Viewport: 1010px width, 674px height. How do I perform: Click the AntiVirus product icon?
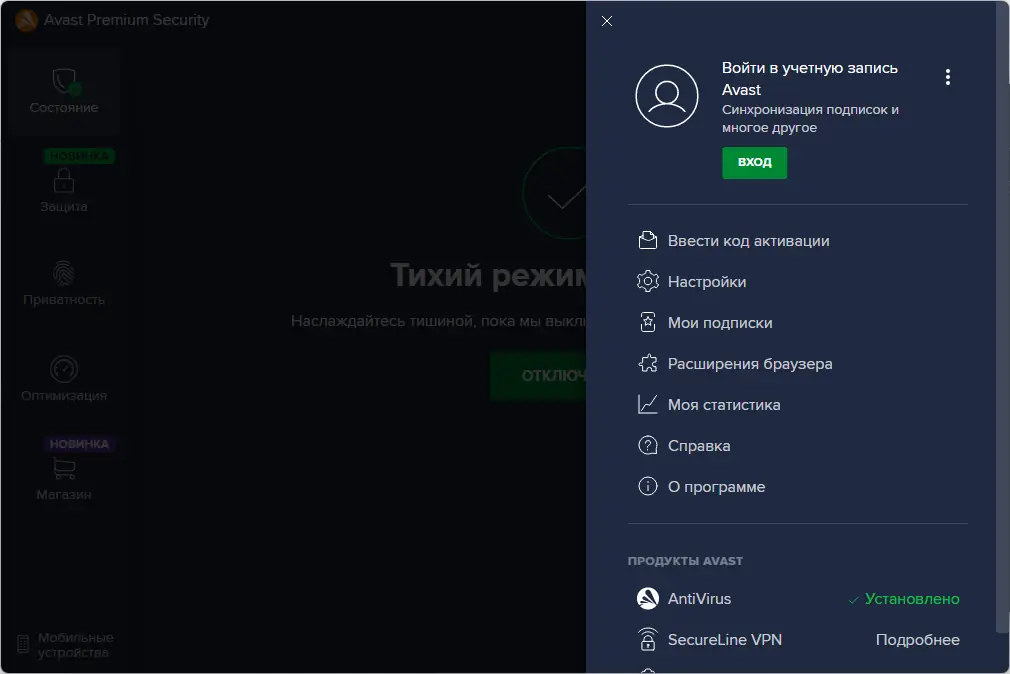coord(646,599)
